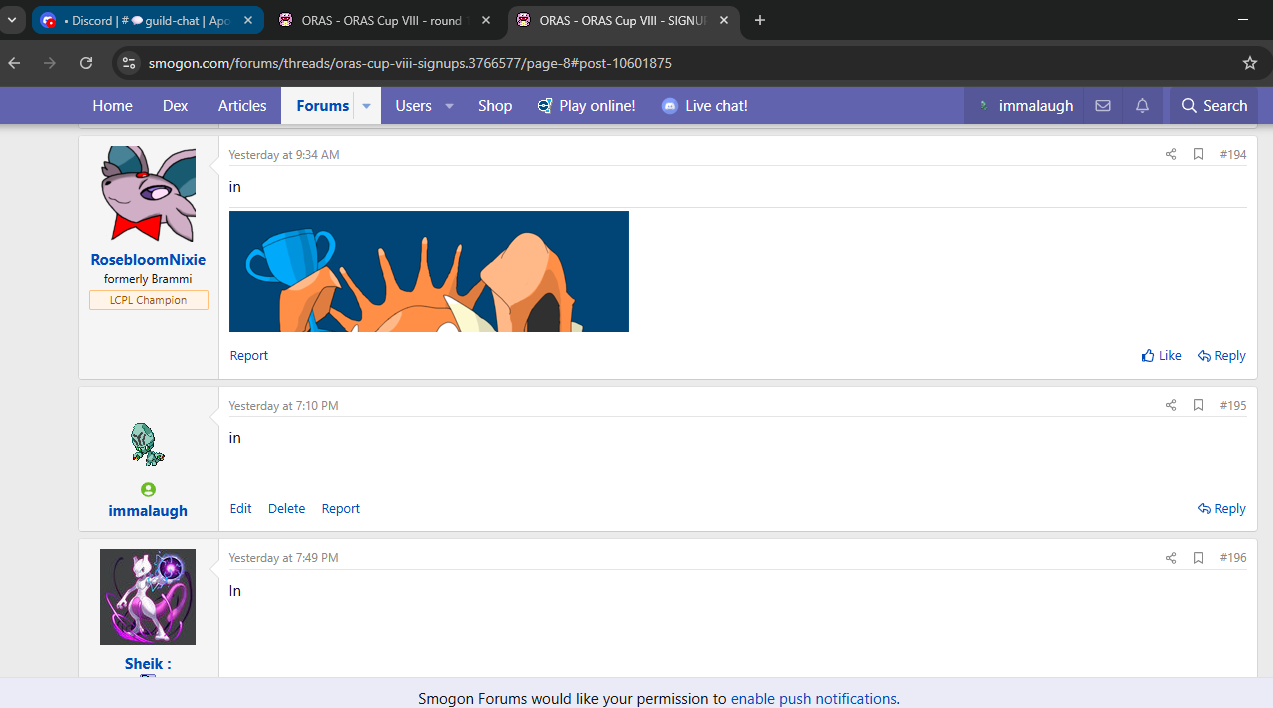The width and height of the screenshot is (1273, 708).
Task: Open post number #194 link
Action: tap(1233, 154)
